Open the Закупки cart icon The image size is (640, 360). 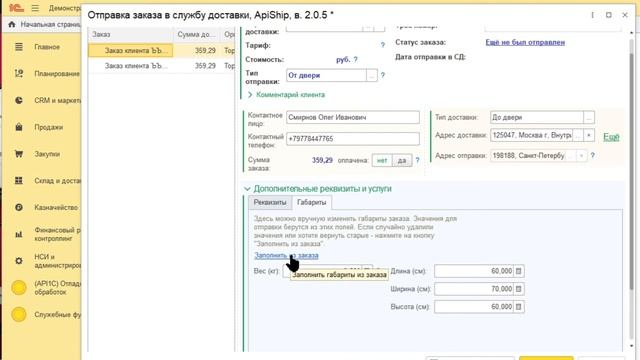[19, 154]
